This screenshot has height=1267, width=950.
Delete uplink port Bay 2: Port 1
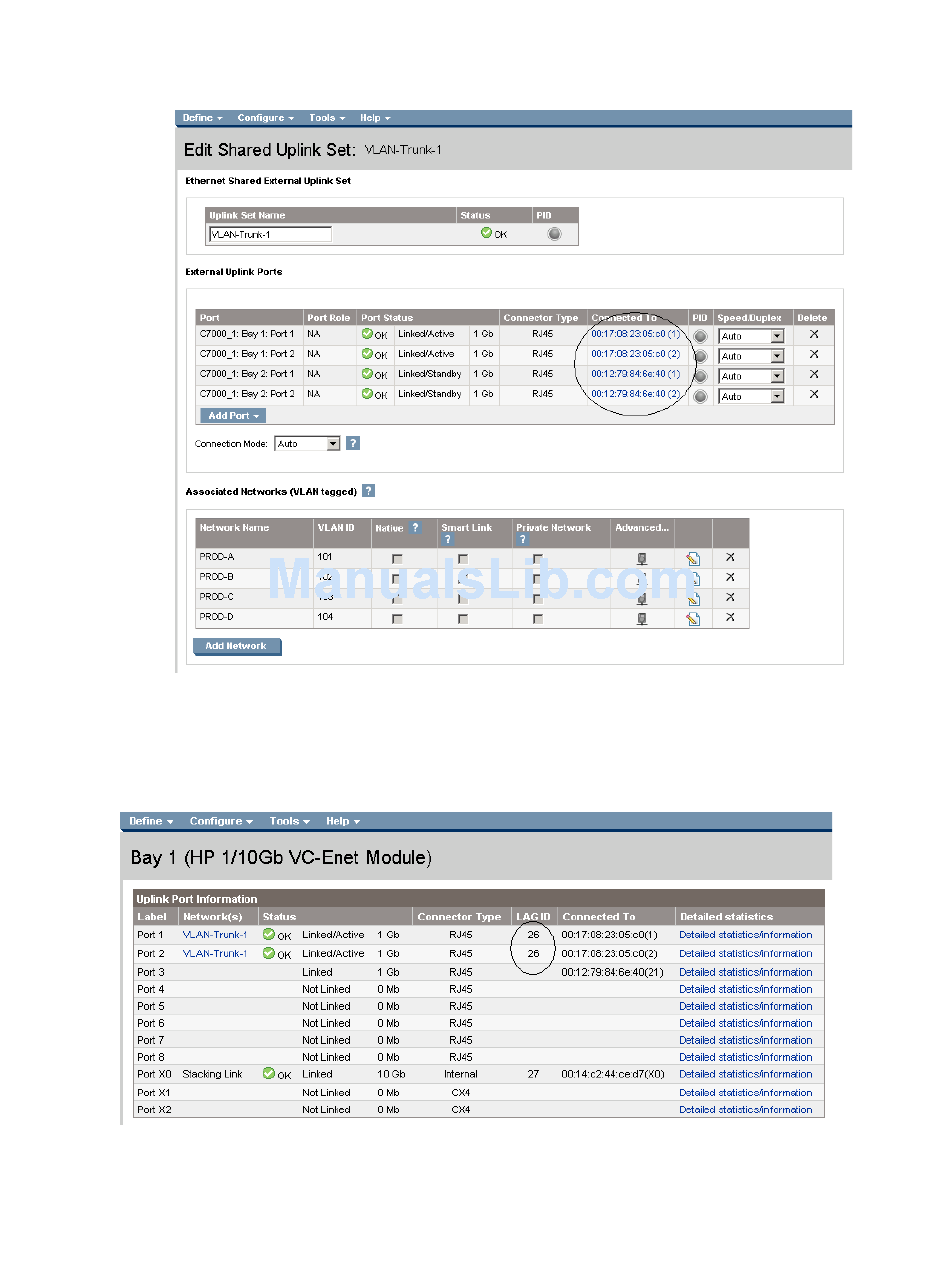point(814,374)
